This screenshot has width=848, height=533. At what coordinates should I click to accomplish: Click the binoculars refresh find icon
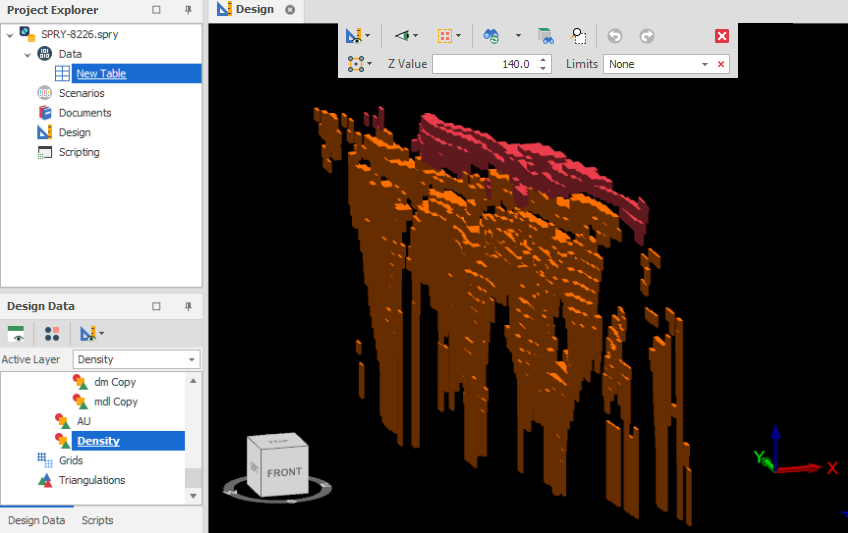click(491, 36)
